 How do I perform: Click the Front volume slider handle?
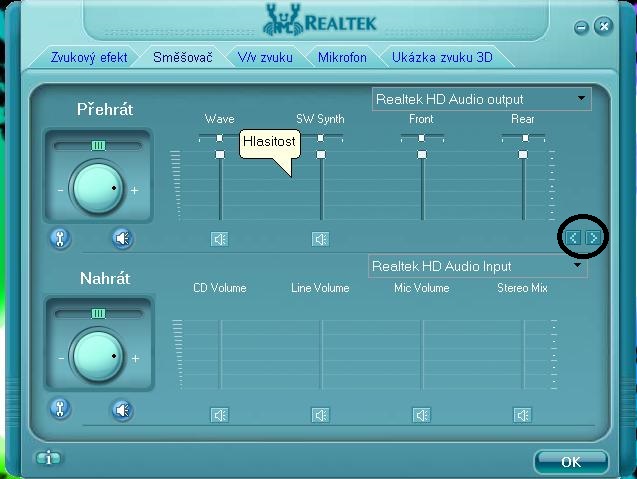[x=422, y=154]
